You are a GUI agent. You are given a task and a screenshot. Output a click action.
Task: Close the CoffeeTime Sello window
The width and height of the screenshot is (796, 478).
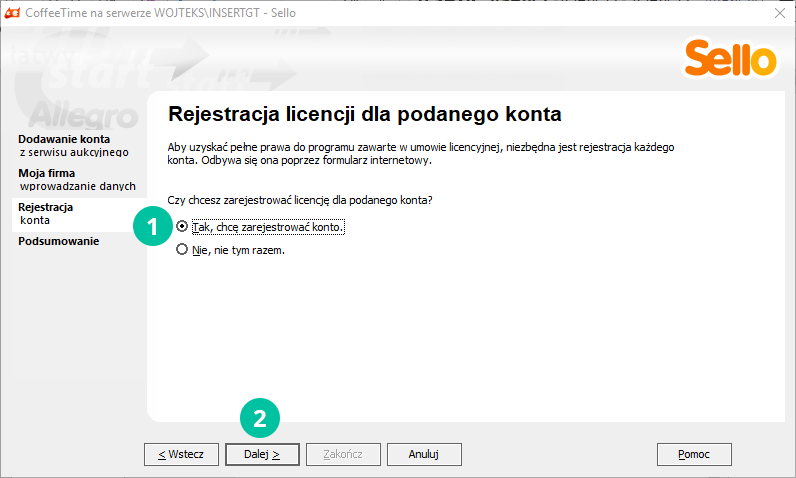coord(780,13)
